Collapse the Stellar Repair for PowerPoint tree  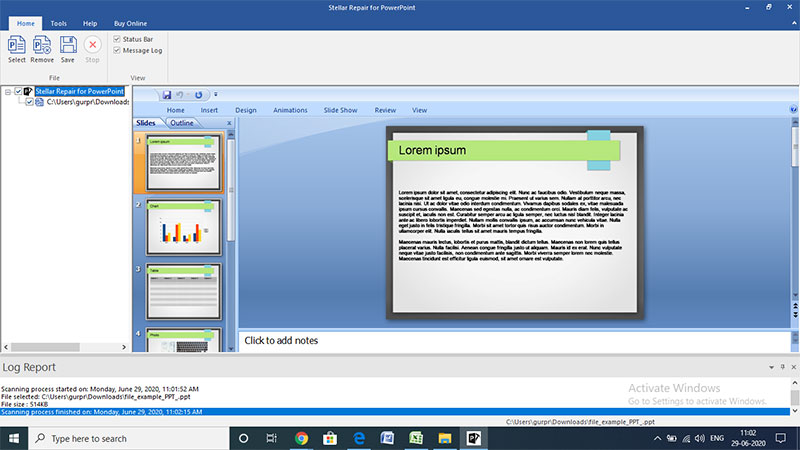[8, 92]
